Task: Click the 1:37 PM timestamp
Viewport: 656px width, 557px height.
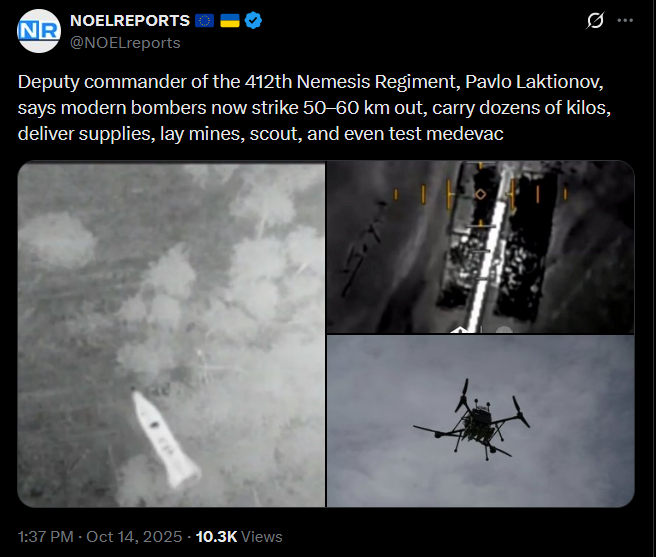Action: click(46, 536)
